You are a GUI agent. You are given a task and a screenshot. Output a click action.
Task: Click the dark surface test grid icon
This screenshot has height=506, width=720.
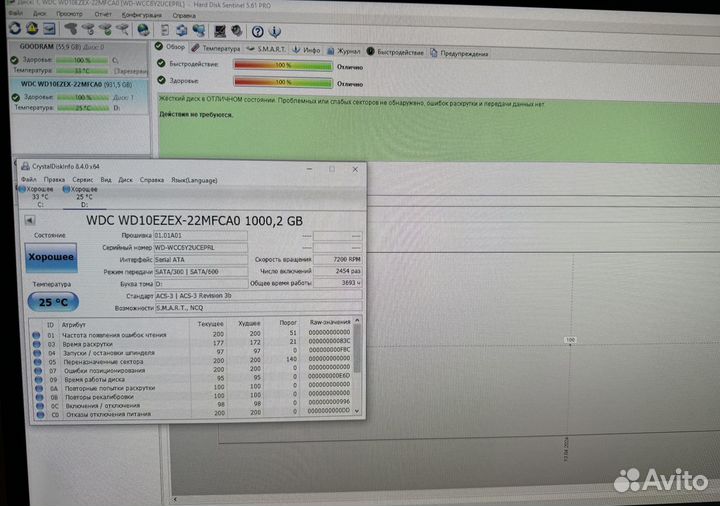220,31
